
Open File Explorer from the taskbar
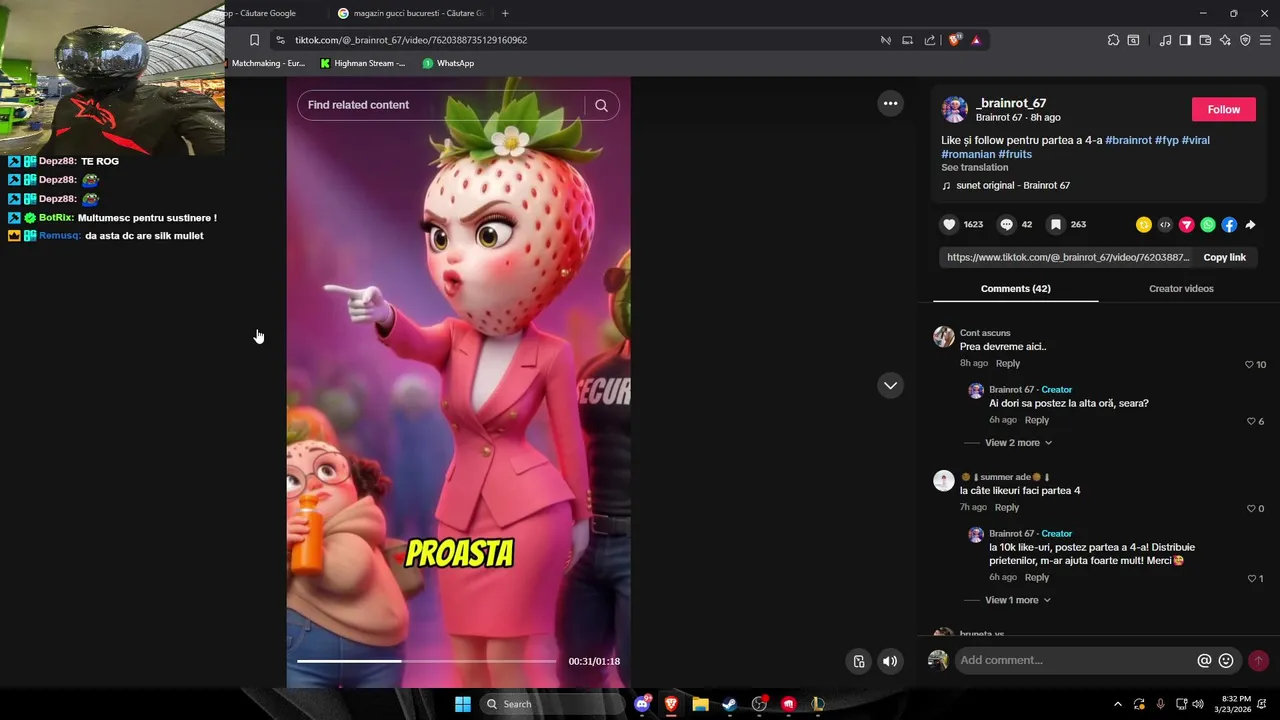click(x=701, y=704)
